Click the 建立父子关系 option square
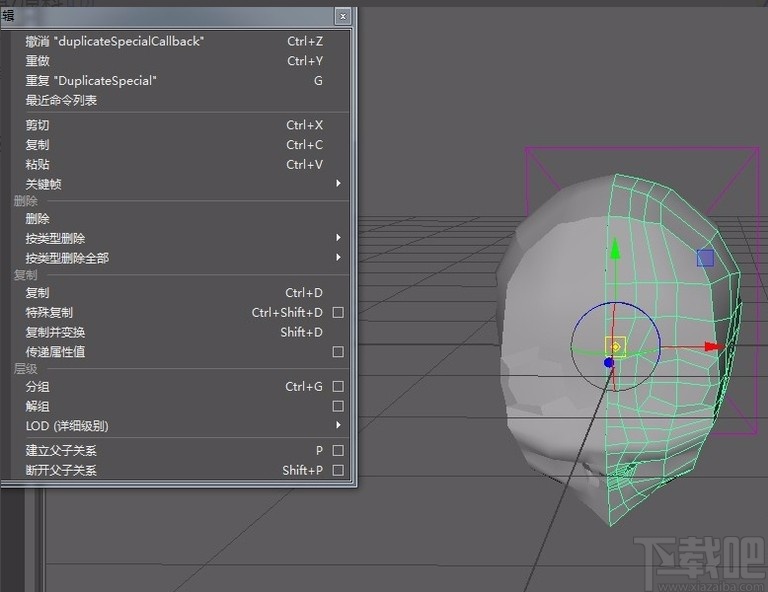Screen dimensions: 768x592 (x=338, y=451)
